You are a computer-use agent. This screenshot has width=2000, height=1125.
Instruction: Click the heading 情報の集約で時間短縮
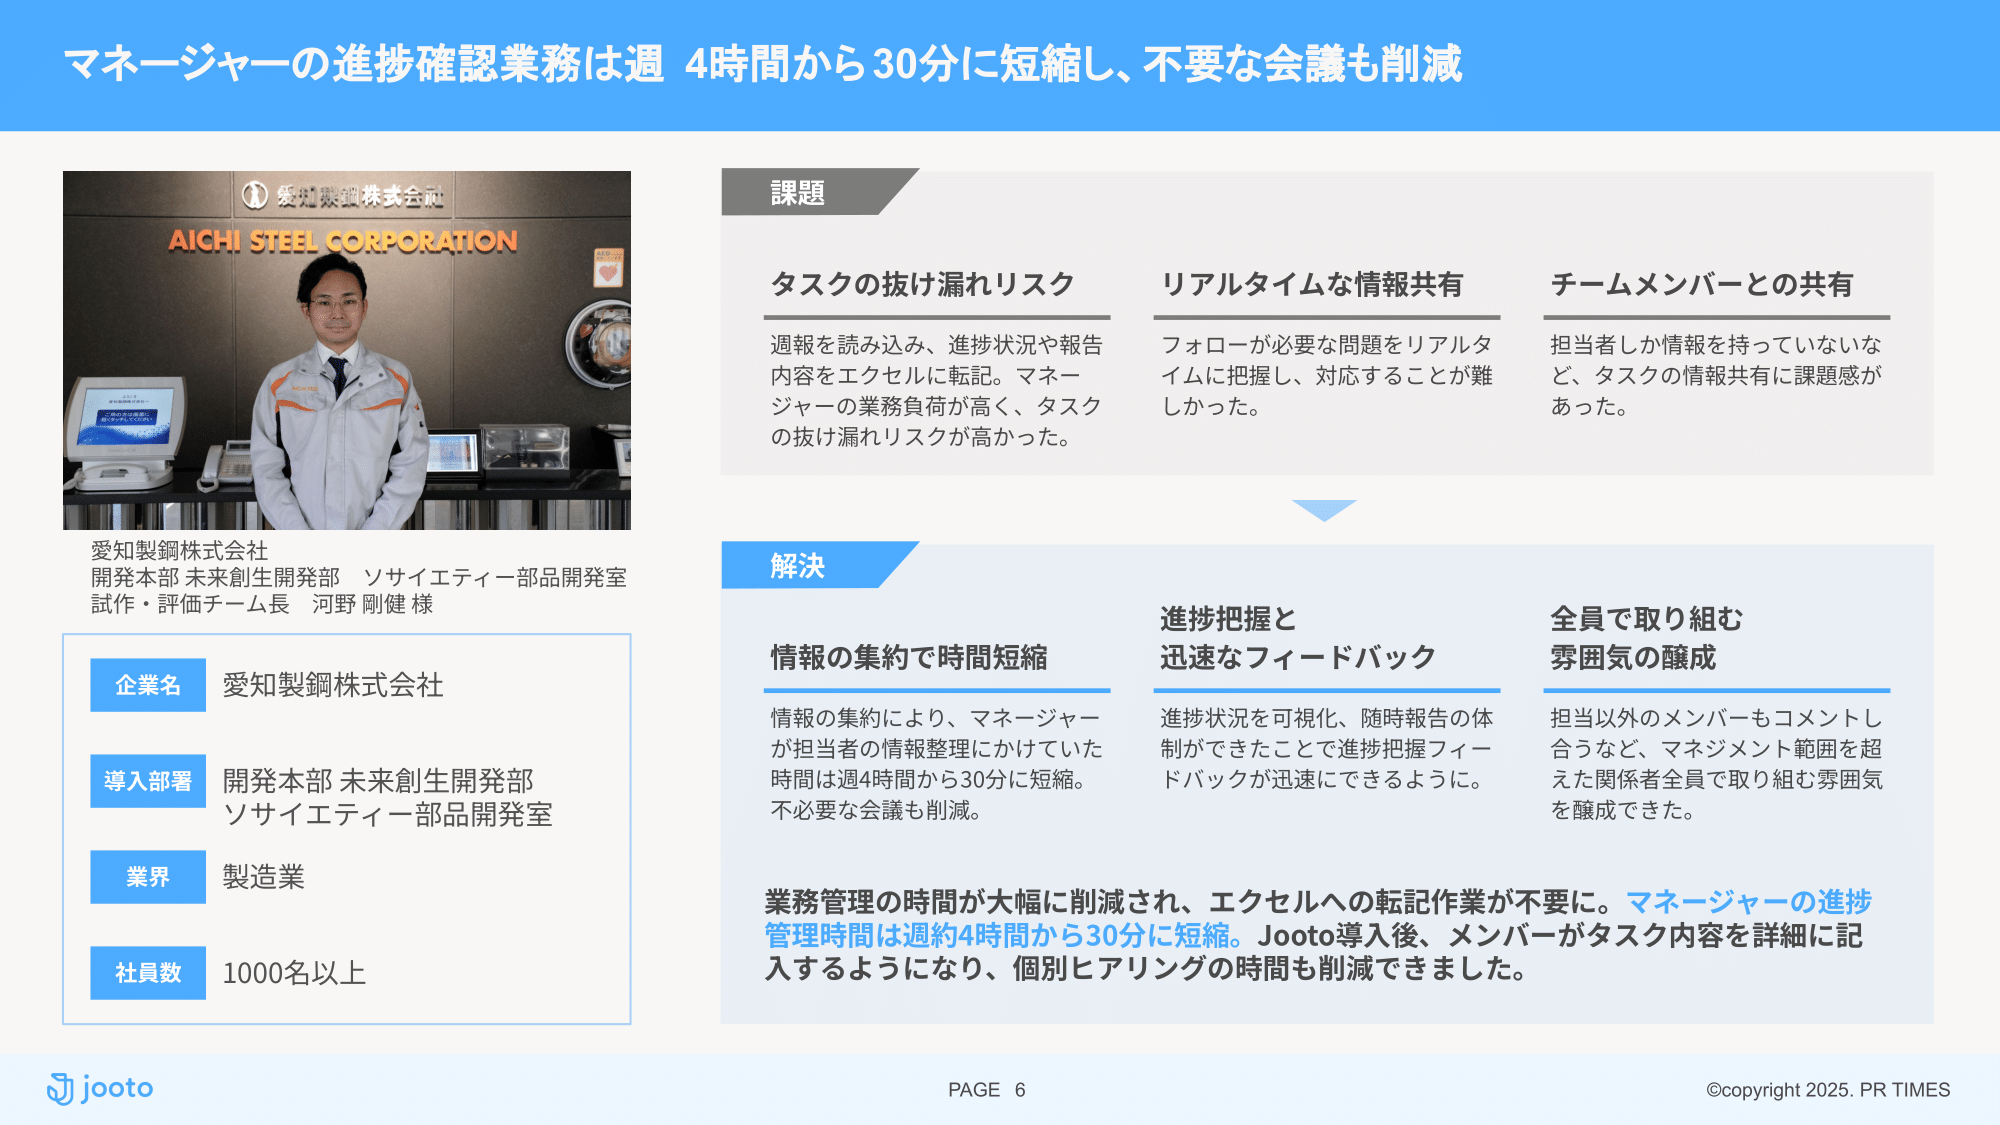[909, 657]
